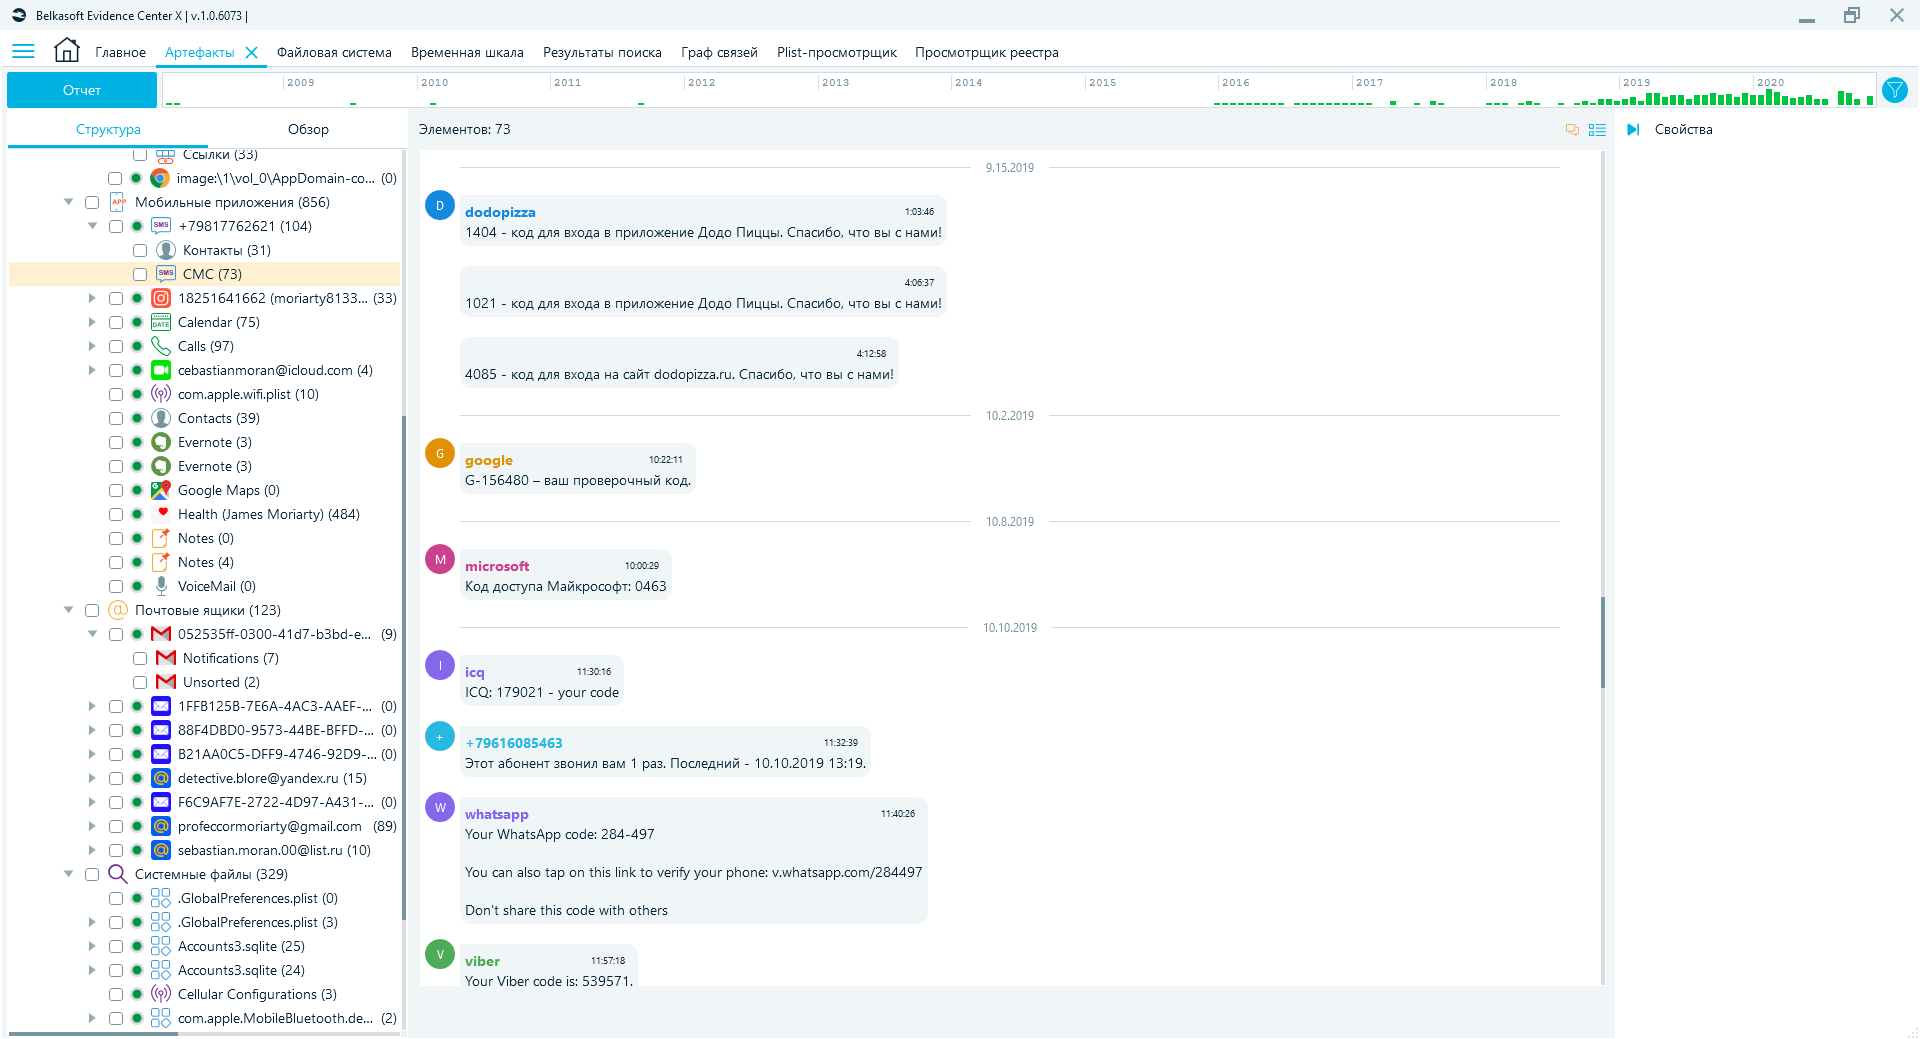The height and width of the screenshot is (1039, 1920).
Task: Click the viber sender avatar
Action: (x=440, y=954)
